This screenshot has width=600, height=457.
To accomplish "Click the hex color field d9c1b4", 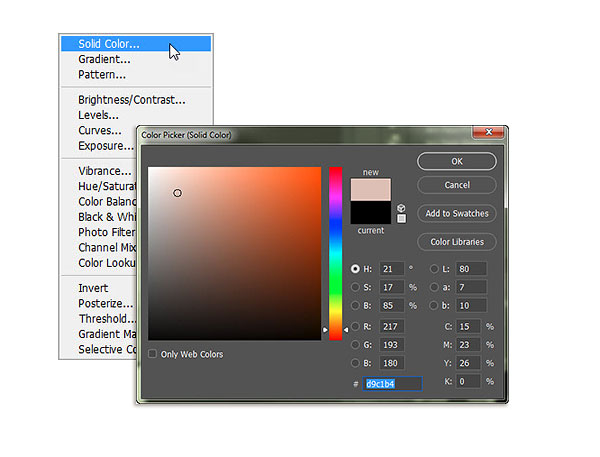I will [392, 384].
